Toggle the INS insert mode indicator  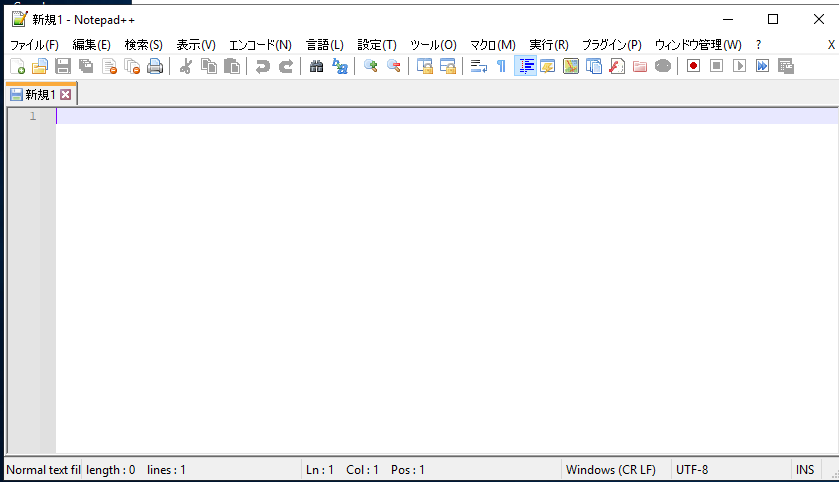805,470
